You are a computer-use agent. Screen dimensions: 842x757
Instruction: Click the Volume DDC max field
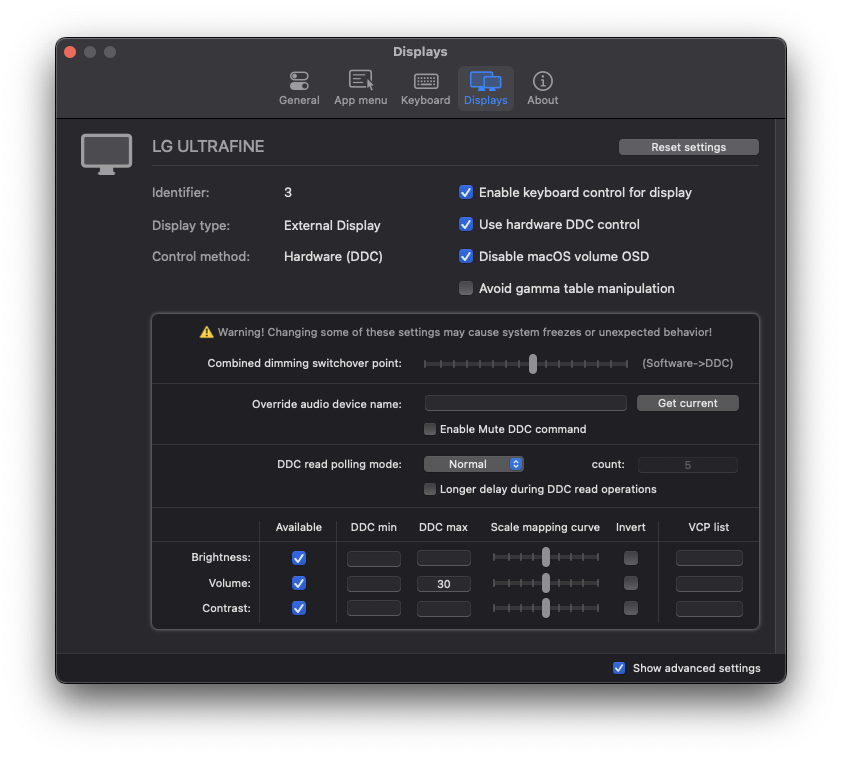point(443,584)
